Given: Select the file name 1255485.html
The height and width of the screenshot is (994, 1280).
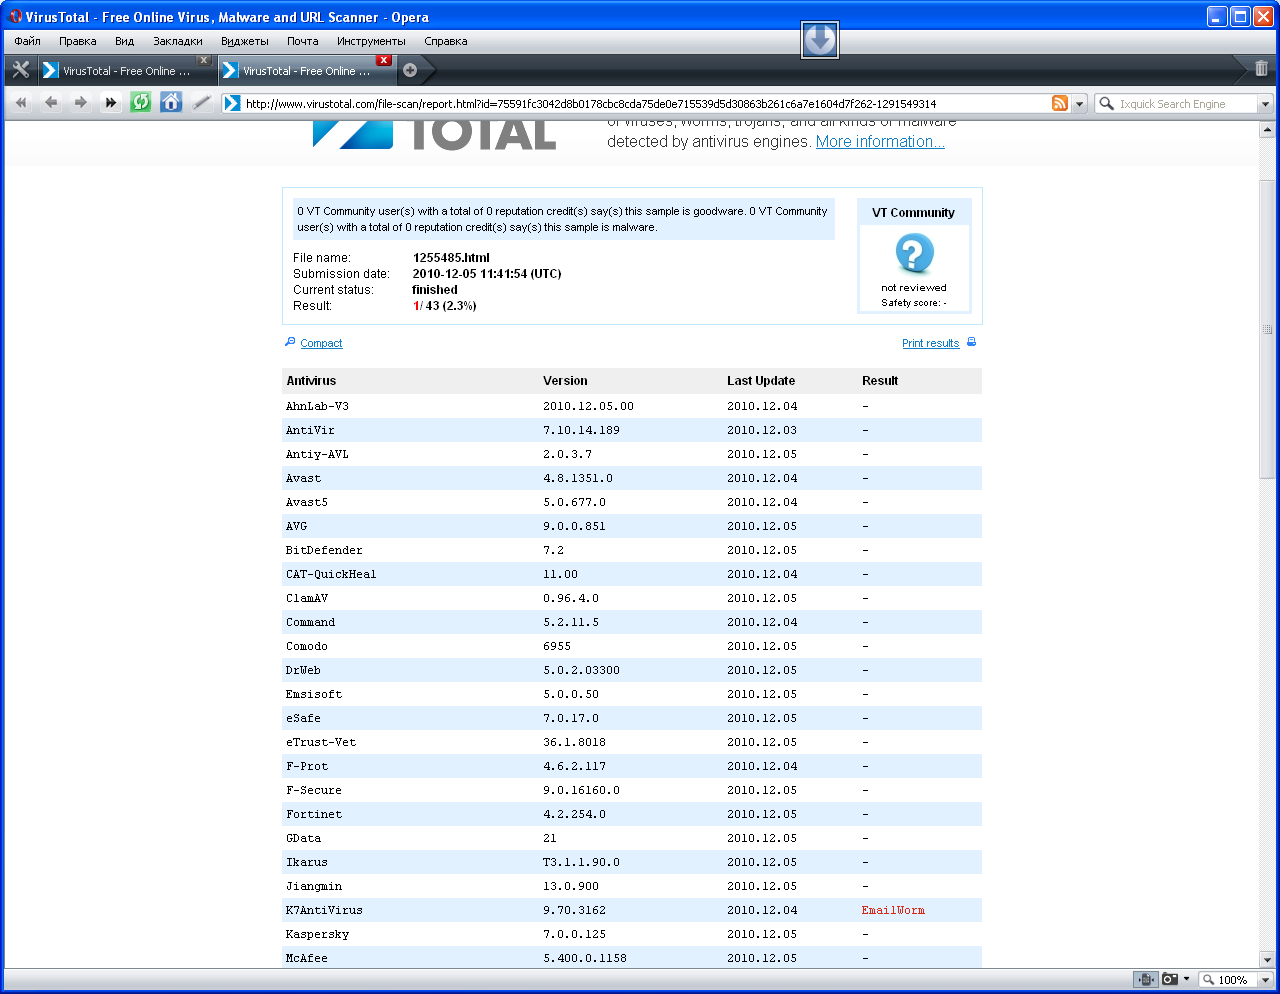Looking at the screenshot, I should (451, 258).
